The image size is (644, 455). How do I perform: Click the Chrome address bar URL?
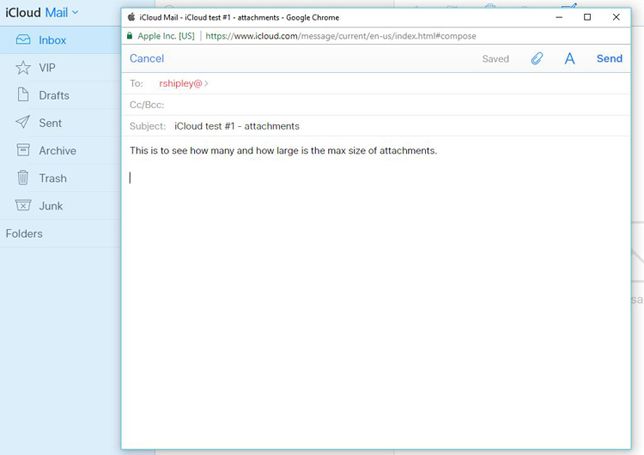(340, 36)
